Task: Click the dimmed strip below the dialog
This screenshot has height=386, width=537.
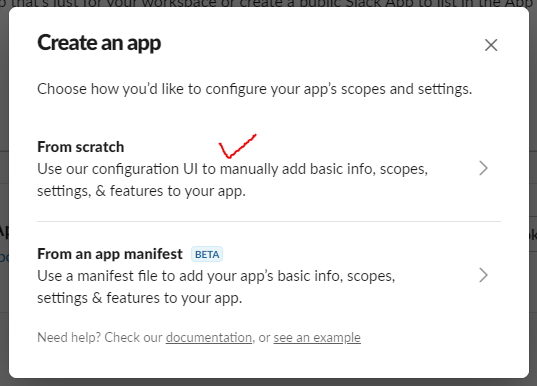Action: [x=268, y=382]
